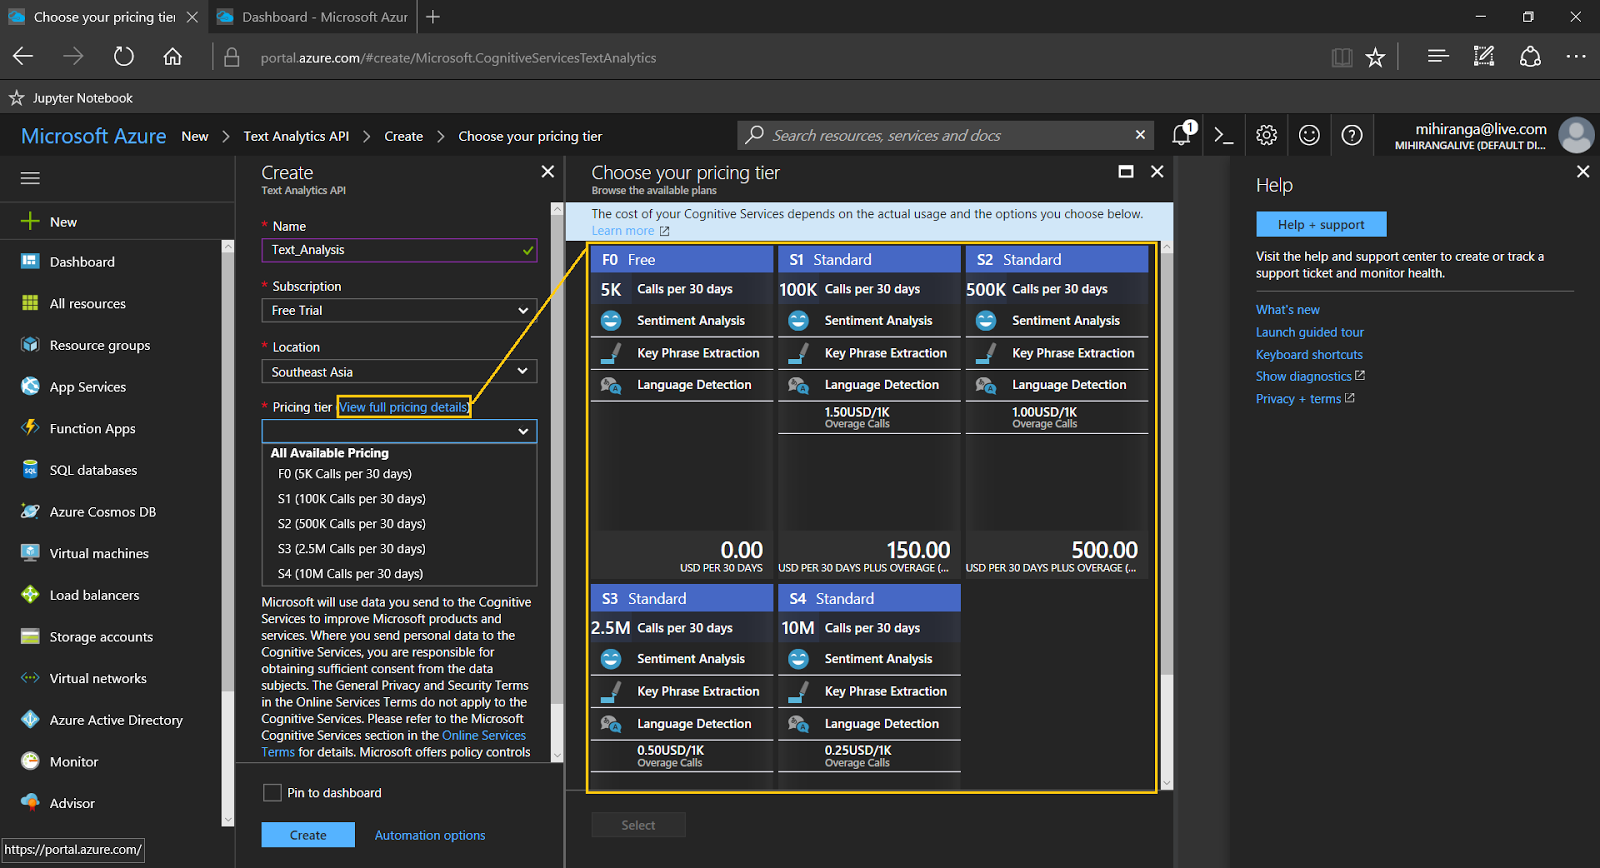Maximize the pricing tier blade
The image size is (1600, 868).
pyautogui.click(x=1126, y=172)
